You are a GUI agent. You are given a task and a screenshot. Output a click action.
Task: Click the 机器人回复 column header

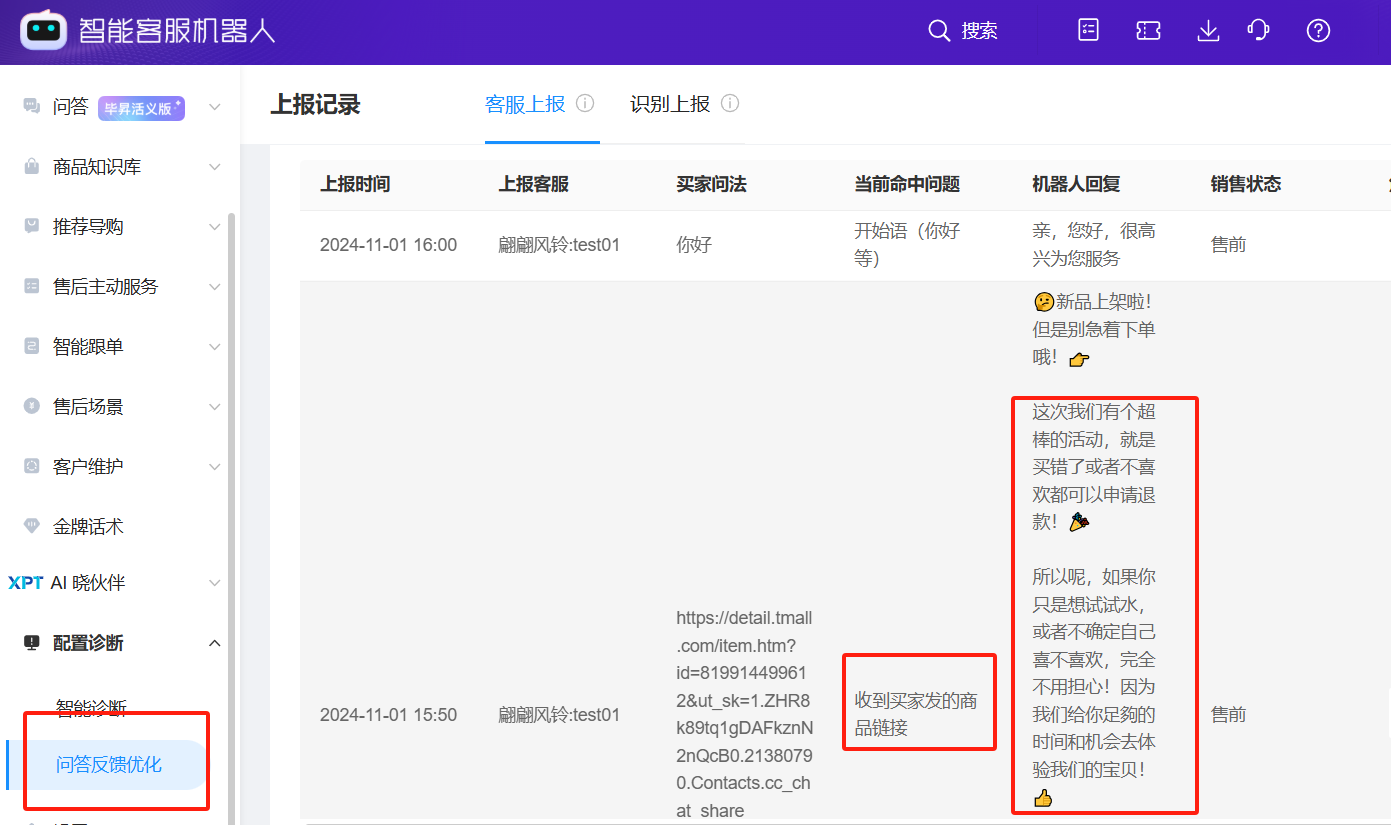[x=1076, y=184]
